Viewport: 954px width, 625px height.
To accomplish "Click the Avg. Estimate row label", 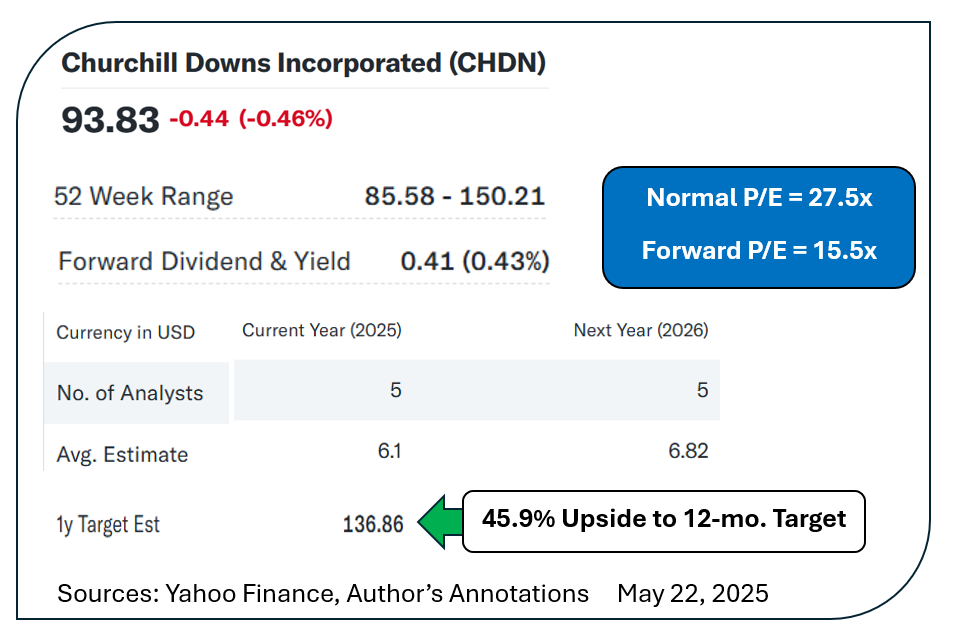I will coord(122,454).
